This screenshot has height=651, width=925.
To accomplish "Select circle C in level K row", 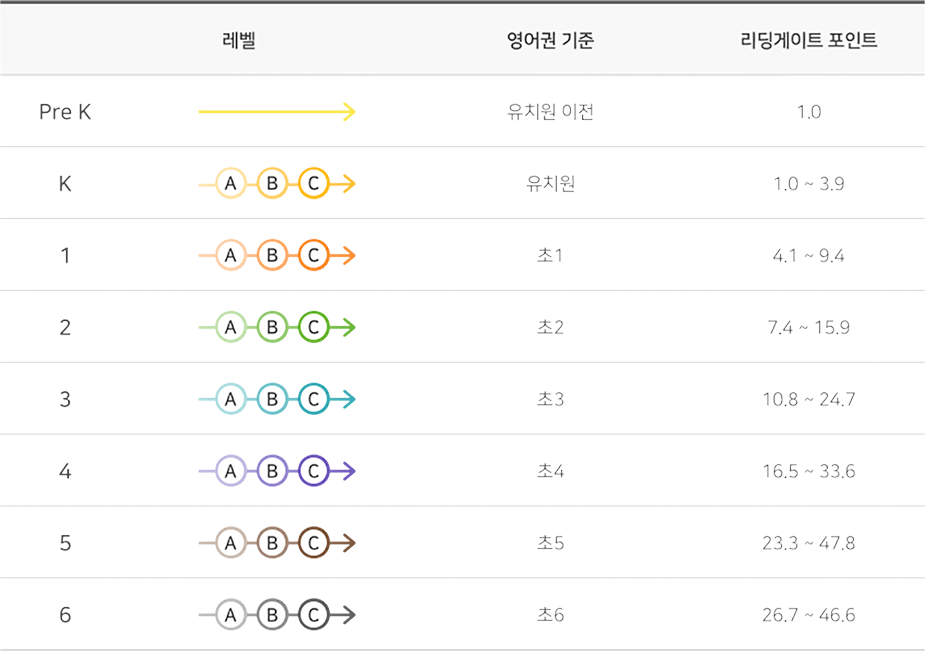I will click(313, 183).
